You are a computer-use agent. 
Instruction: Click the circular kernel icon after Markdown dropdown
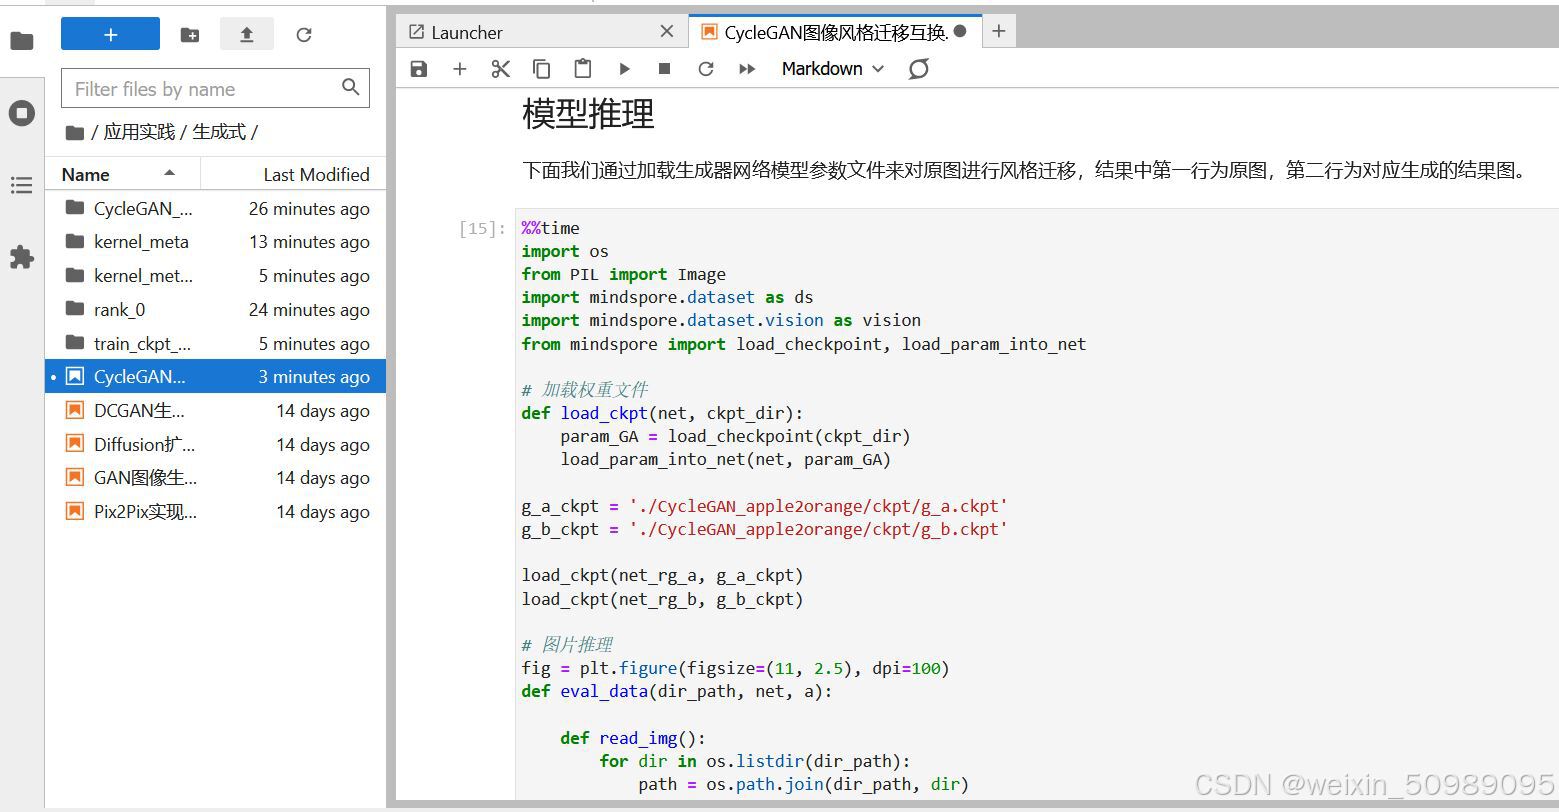coord(918,69)
